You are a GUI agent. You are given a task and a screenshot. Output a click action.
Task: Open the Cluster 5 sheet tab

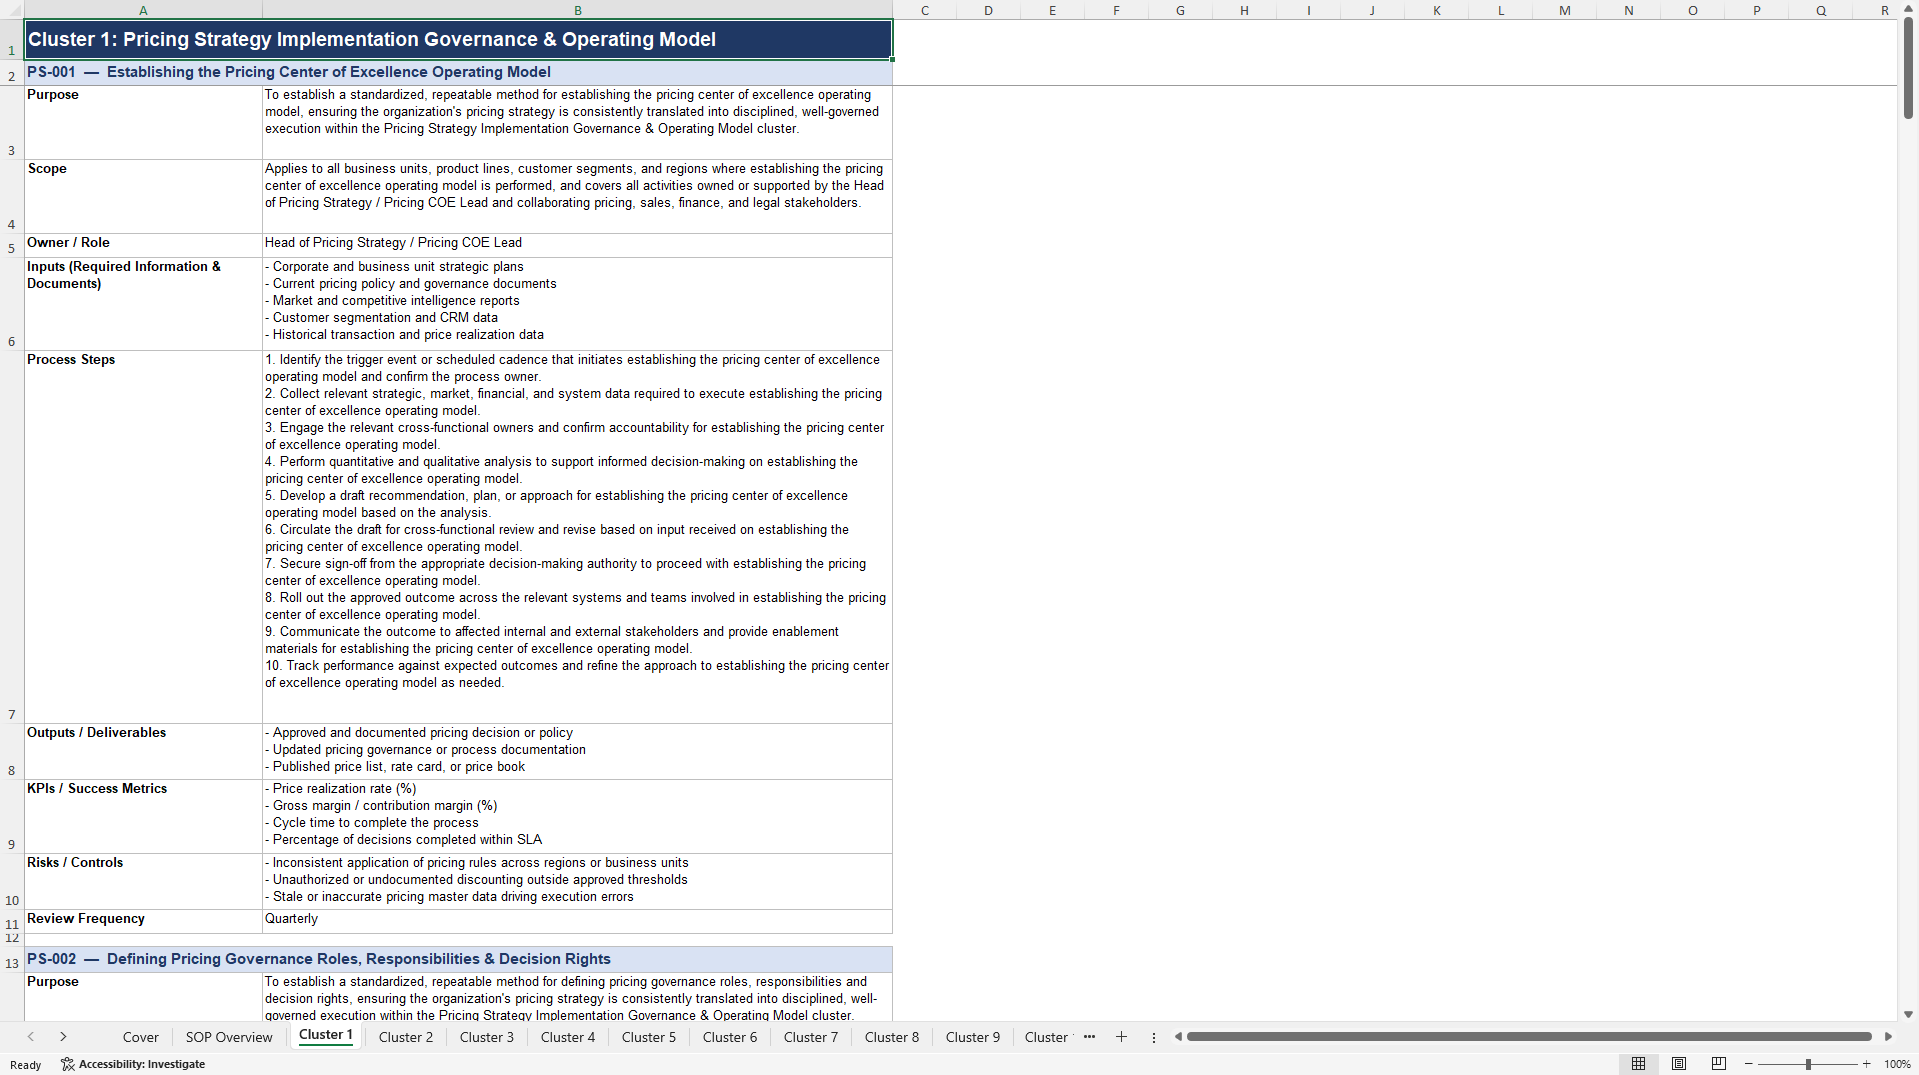pyautogui.click(x=649, y=1037)
